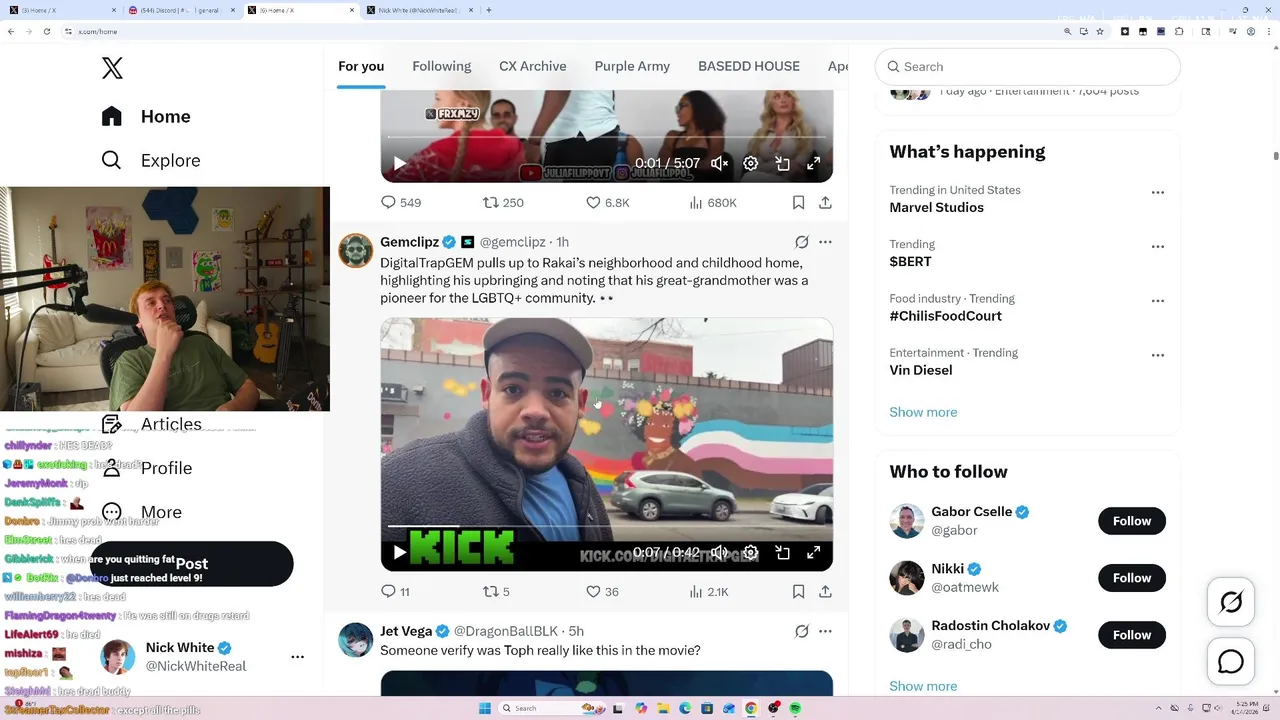Like the post with 6.8K likes
This screenshot has height=720, width=1280.
point(607,202)
